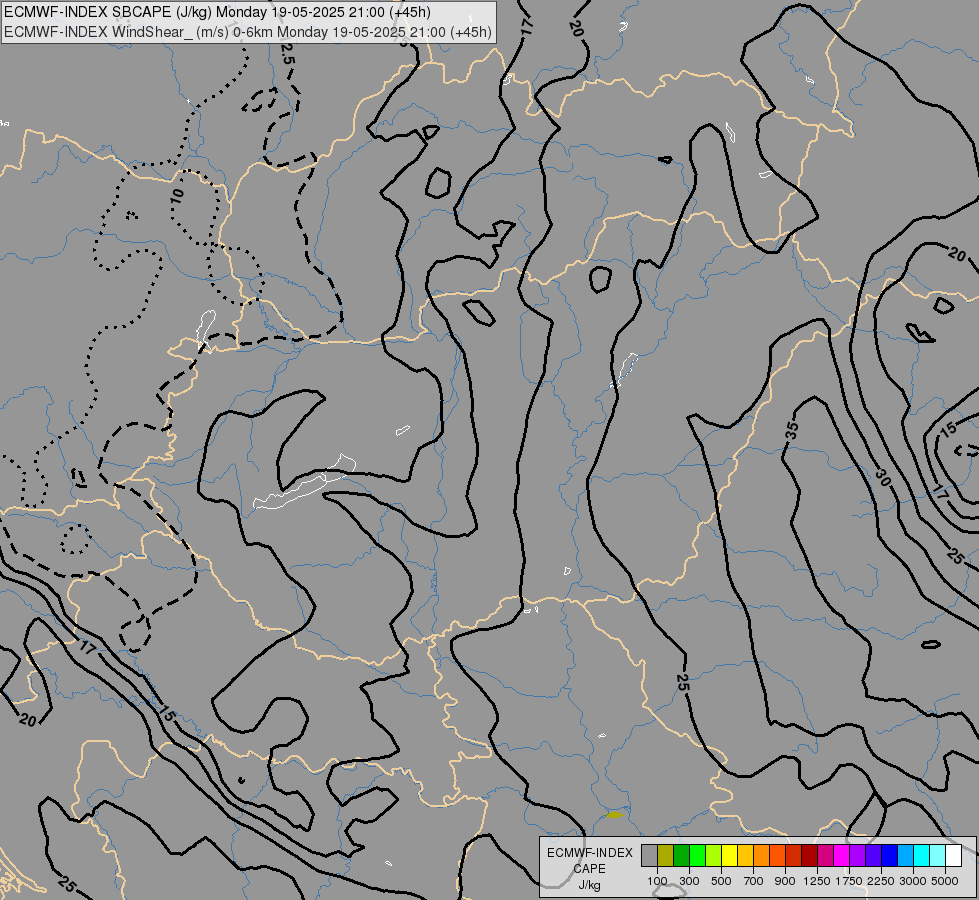
Task: Click the '900' legend scale value
Action: (785, 881)
